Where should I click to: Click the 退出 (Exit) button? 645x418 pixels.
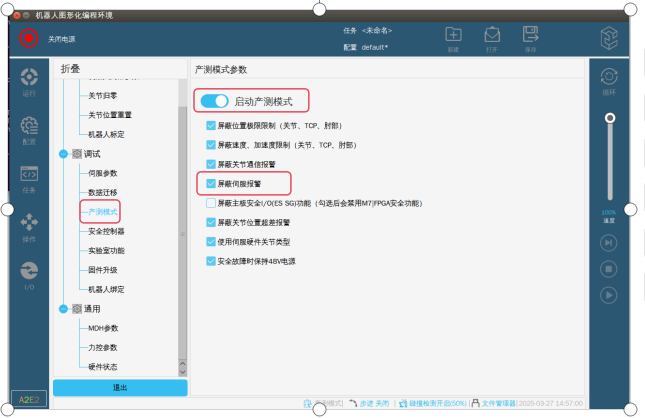119,388
